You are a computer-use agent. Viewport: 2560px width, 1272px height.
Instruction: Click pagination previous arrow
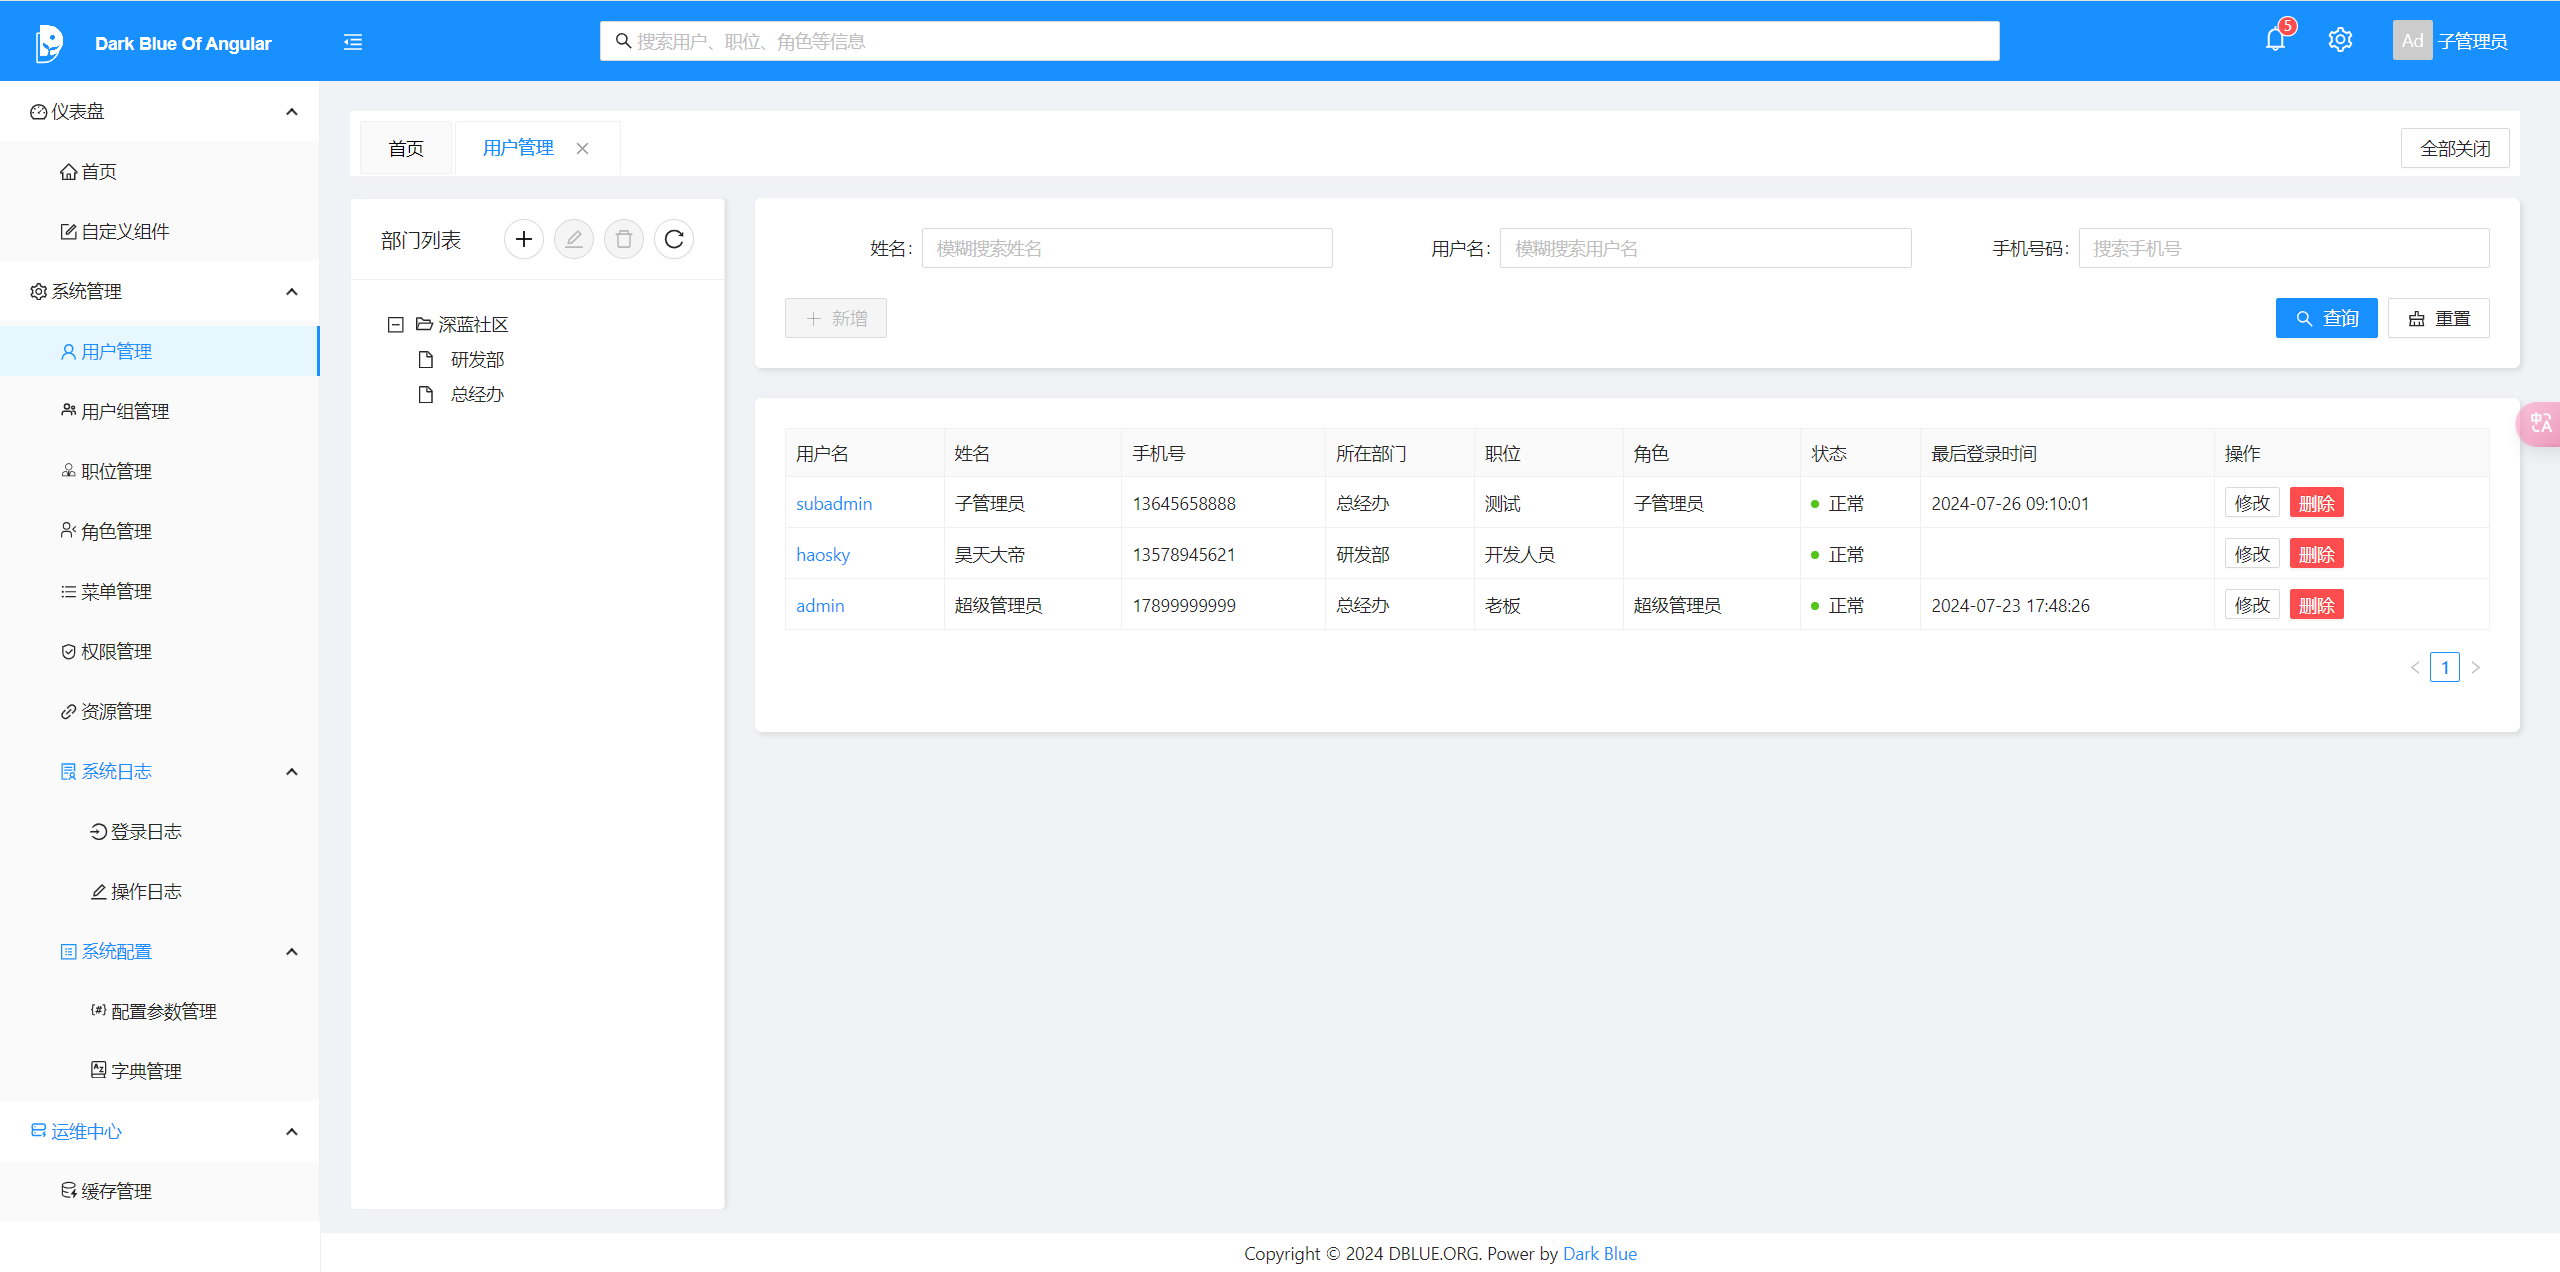coord(2415,667)
